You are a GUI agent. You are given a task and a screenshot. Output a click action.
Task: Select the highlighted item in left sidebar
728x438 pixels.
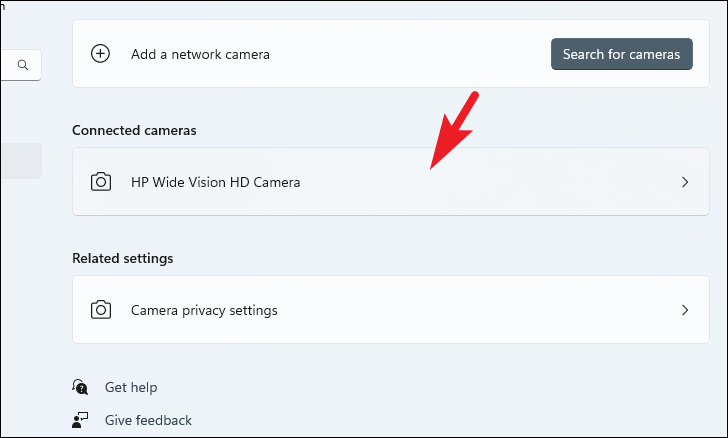pos(20,161)
